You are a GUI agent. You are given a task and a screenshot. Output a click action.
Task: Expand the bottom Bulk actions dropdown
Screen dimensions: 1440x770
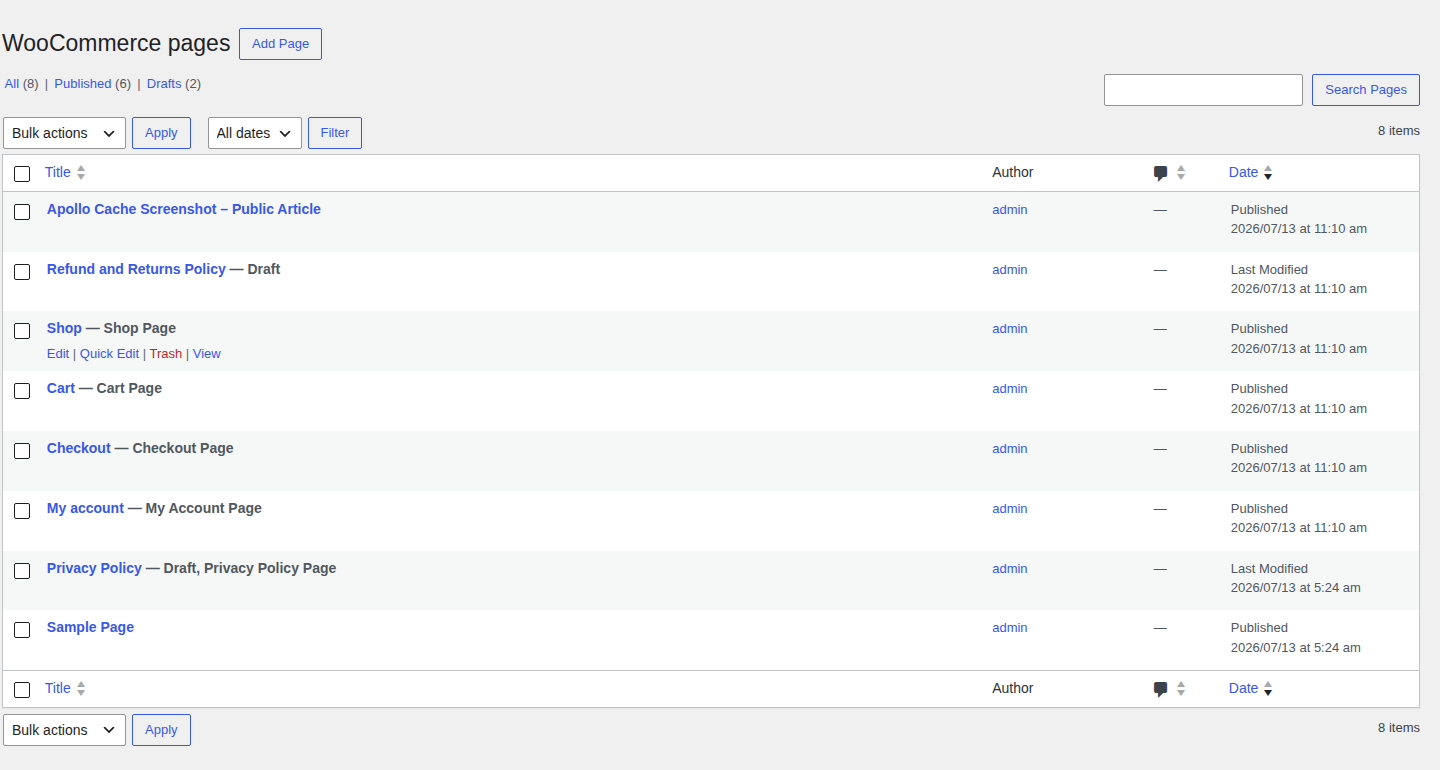(x=65, y=730)
